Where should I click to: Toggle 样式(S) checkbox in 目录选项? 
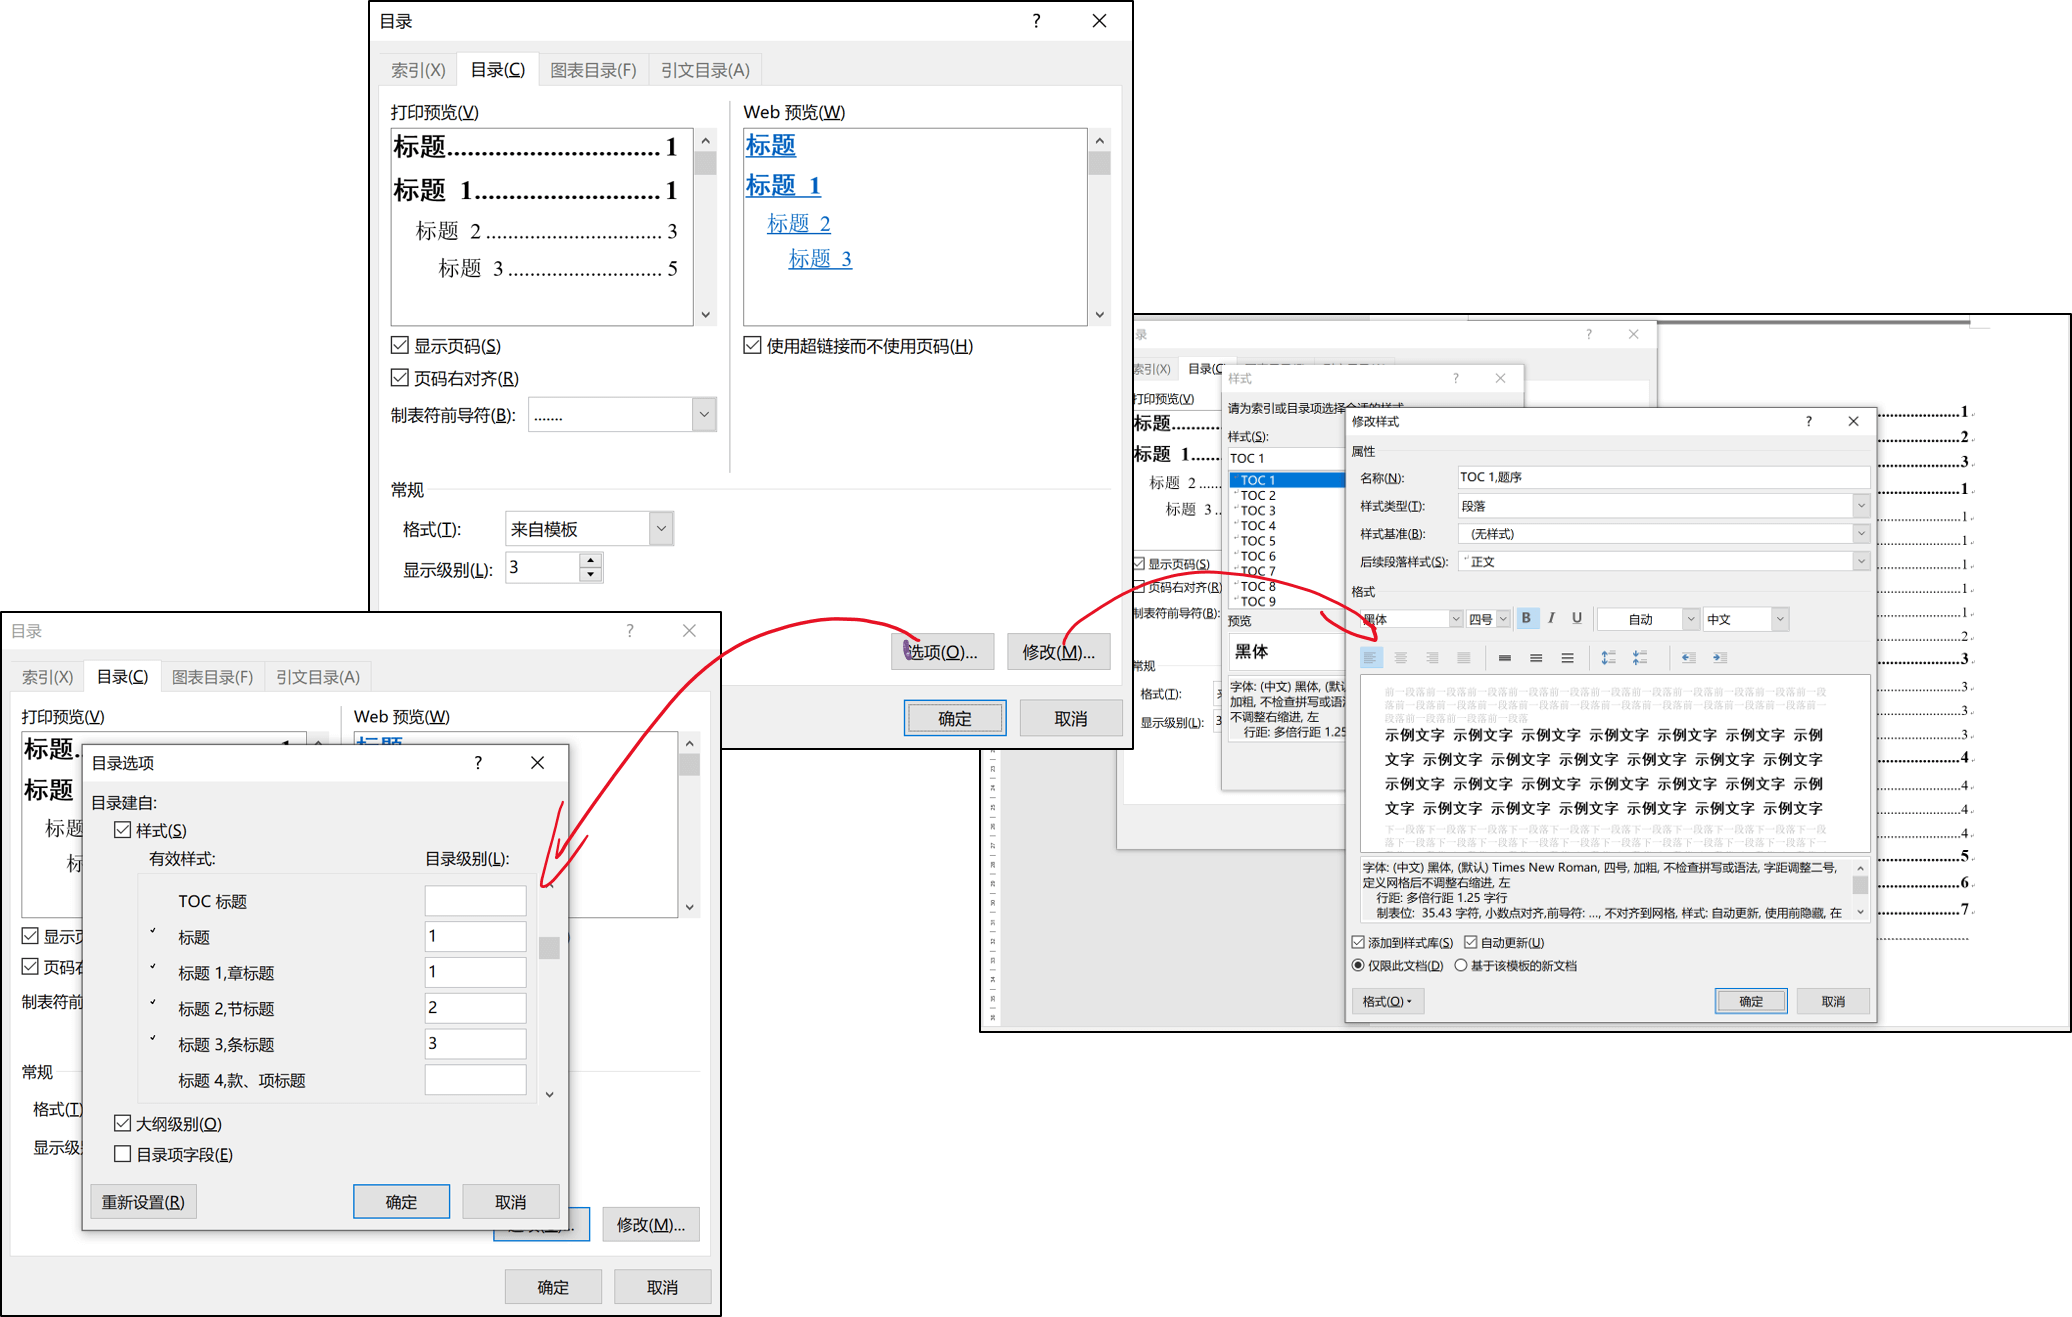click(123, 830)
